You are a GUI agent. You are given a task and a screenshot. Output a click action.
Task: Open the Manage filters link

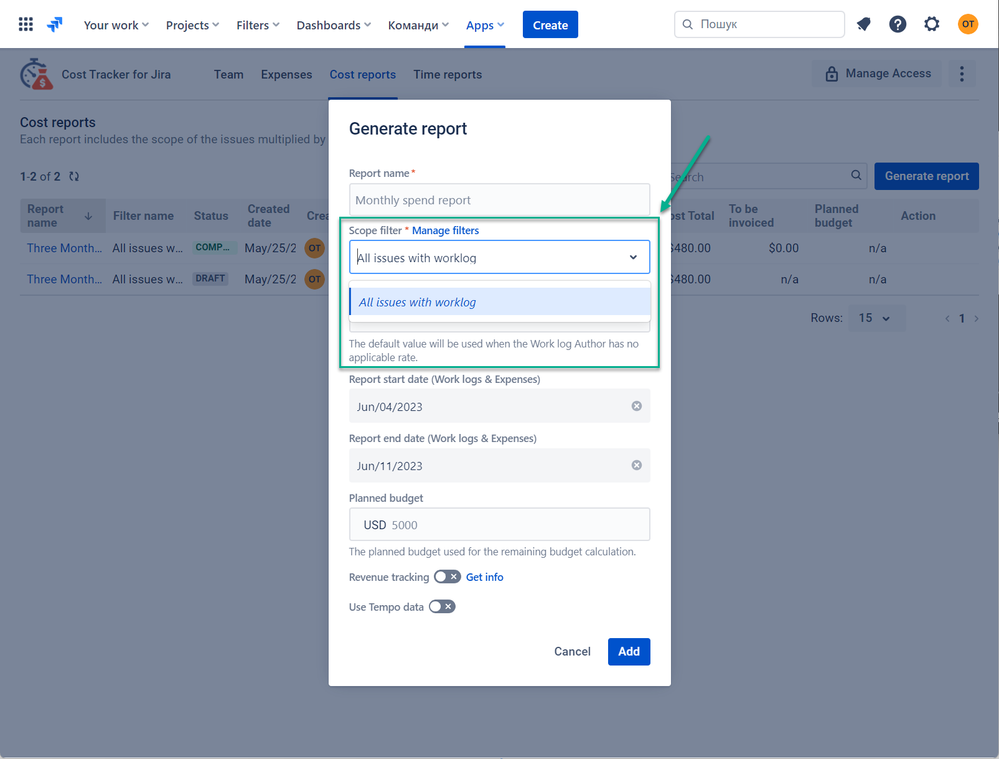point(445,230)
